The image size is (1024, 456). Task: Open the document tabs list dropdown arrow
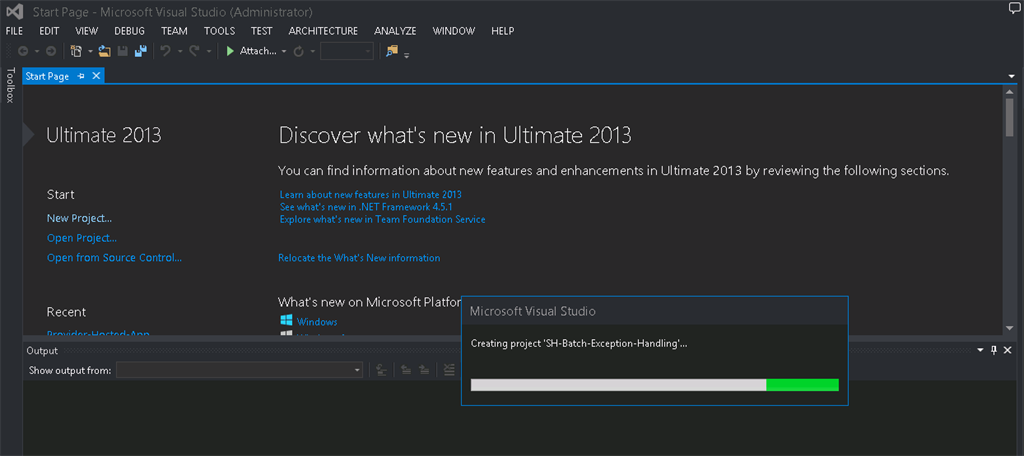[x=1012, y=76]
